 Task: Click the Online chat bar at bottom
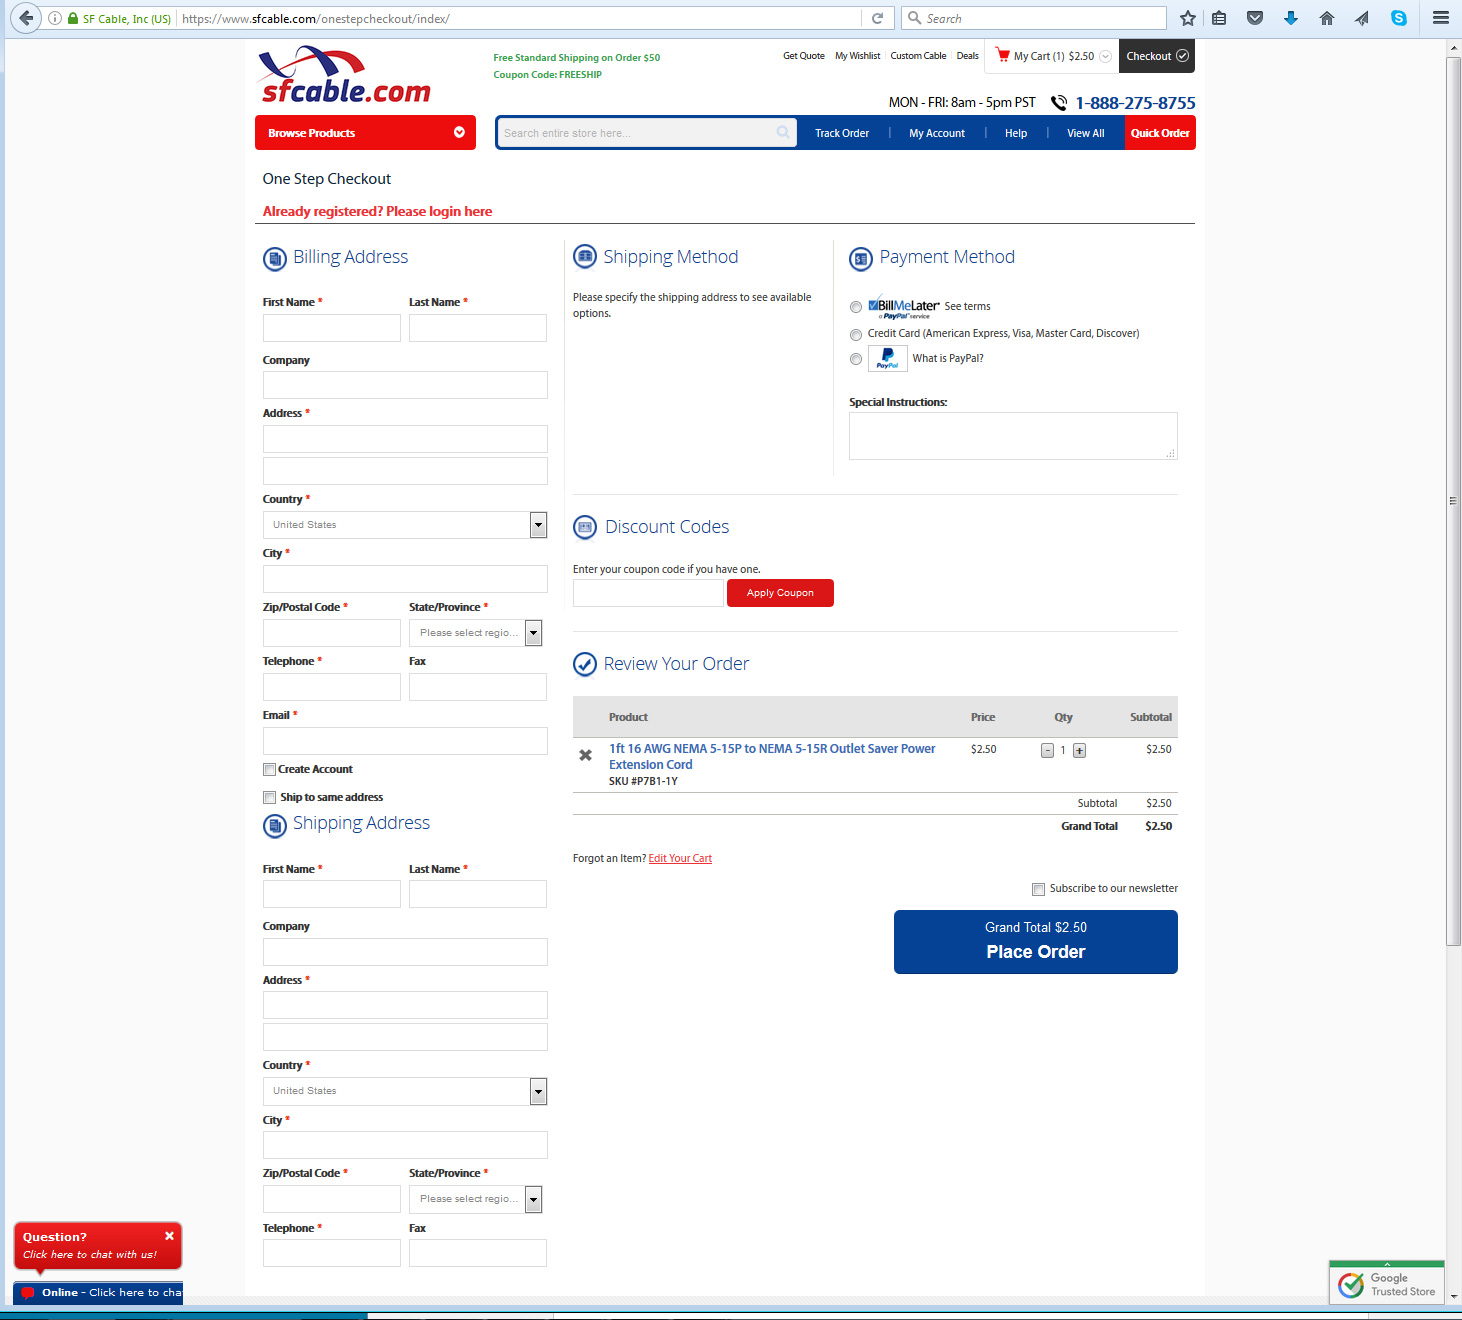point(98,1293)
